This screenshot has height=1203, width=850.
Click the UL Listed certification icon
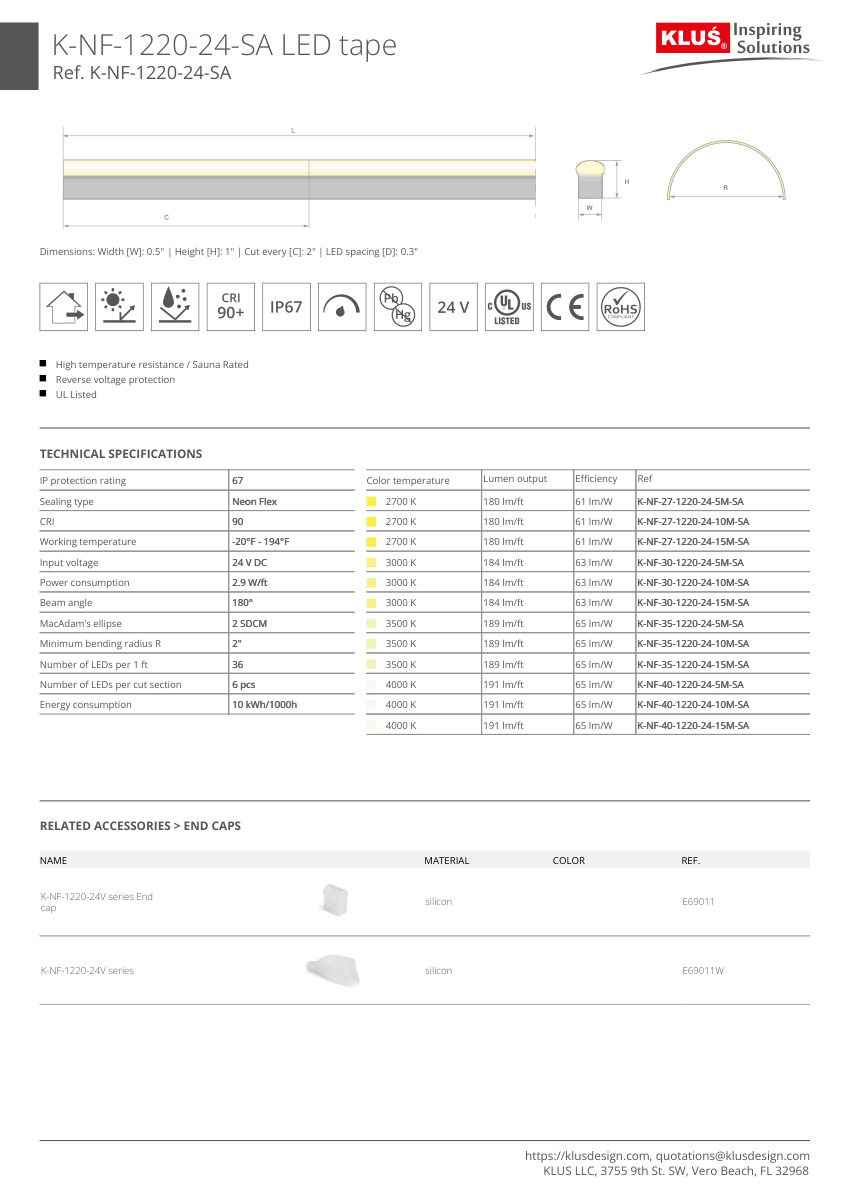coord(509,307)
